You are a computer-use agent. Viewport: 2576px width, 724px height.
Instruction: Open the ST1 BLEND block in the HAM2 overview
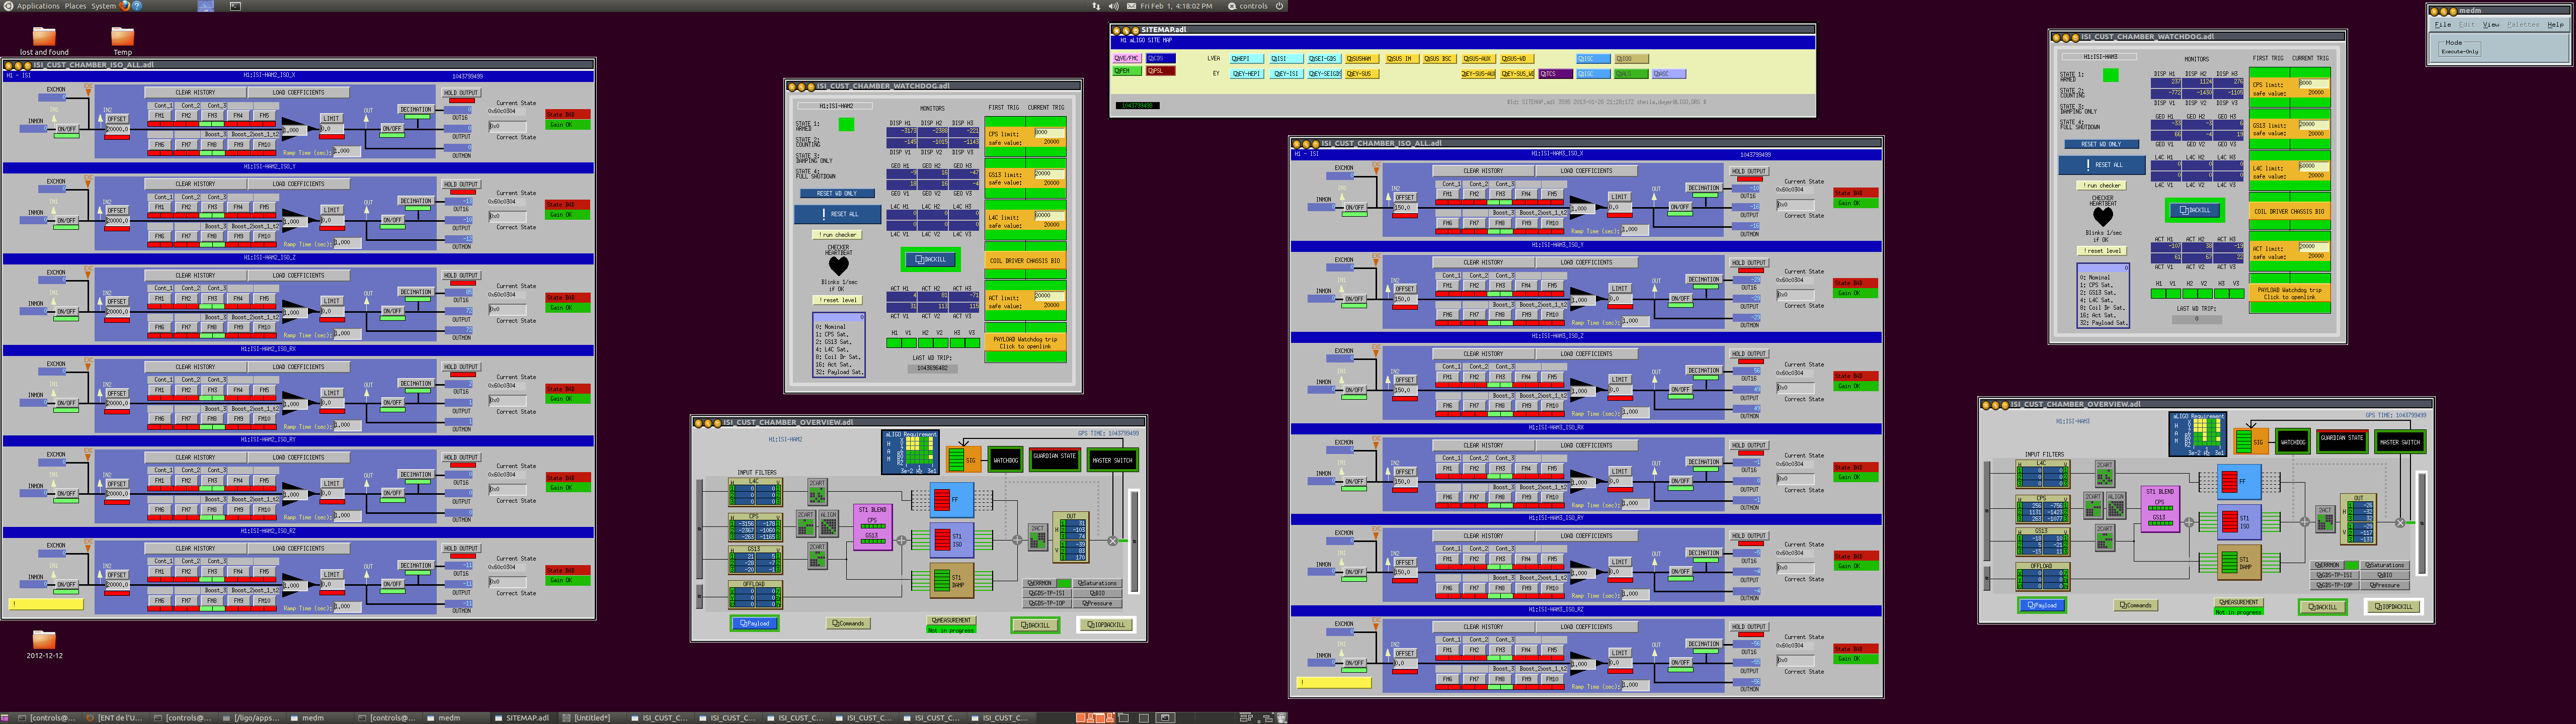872,527
